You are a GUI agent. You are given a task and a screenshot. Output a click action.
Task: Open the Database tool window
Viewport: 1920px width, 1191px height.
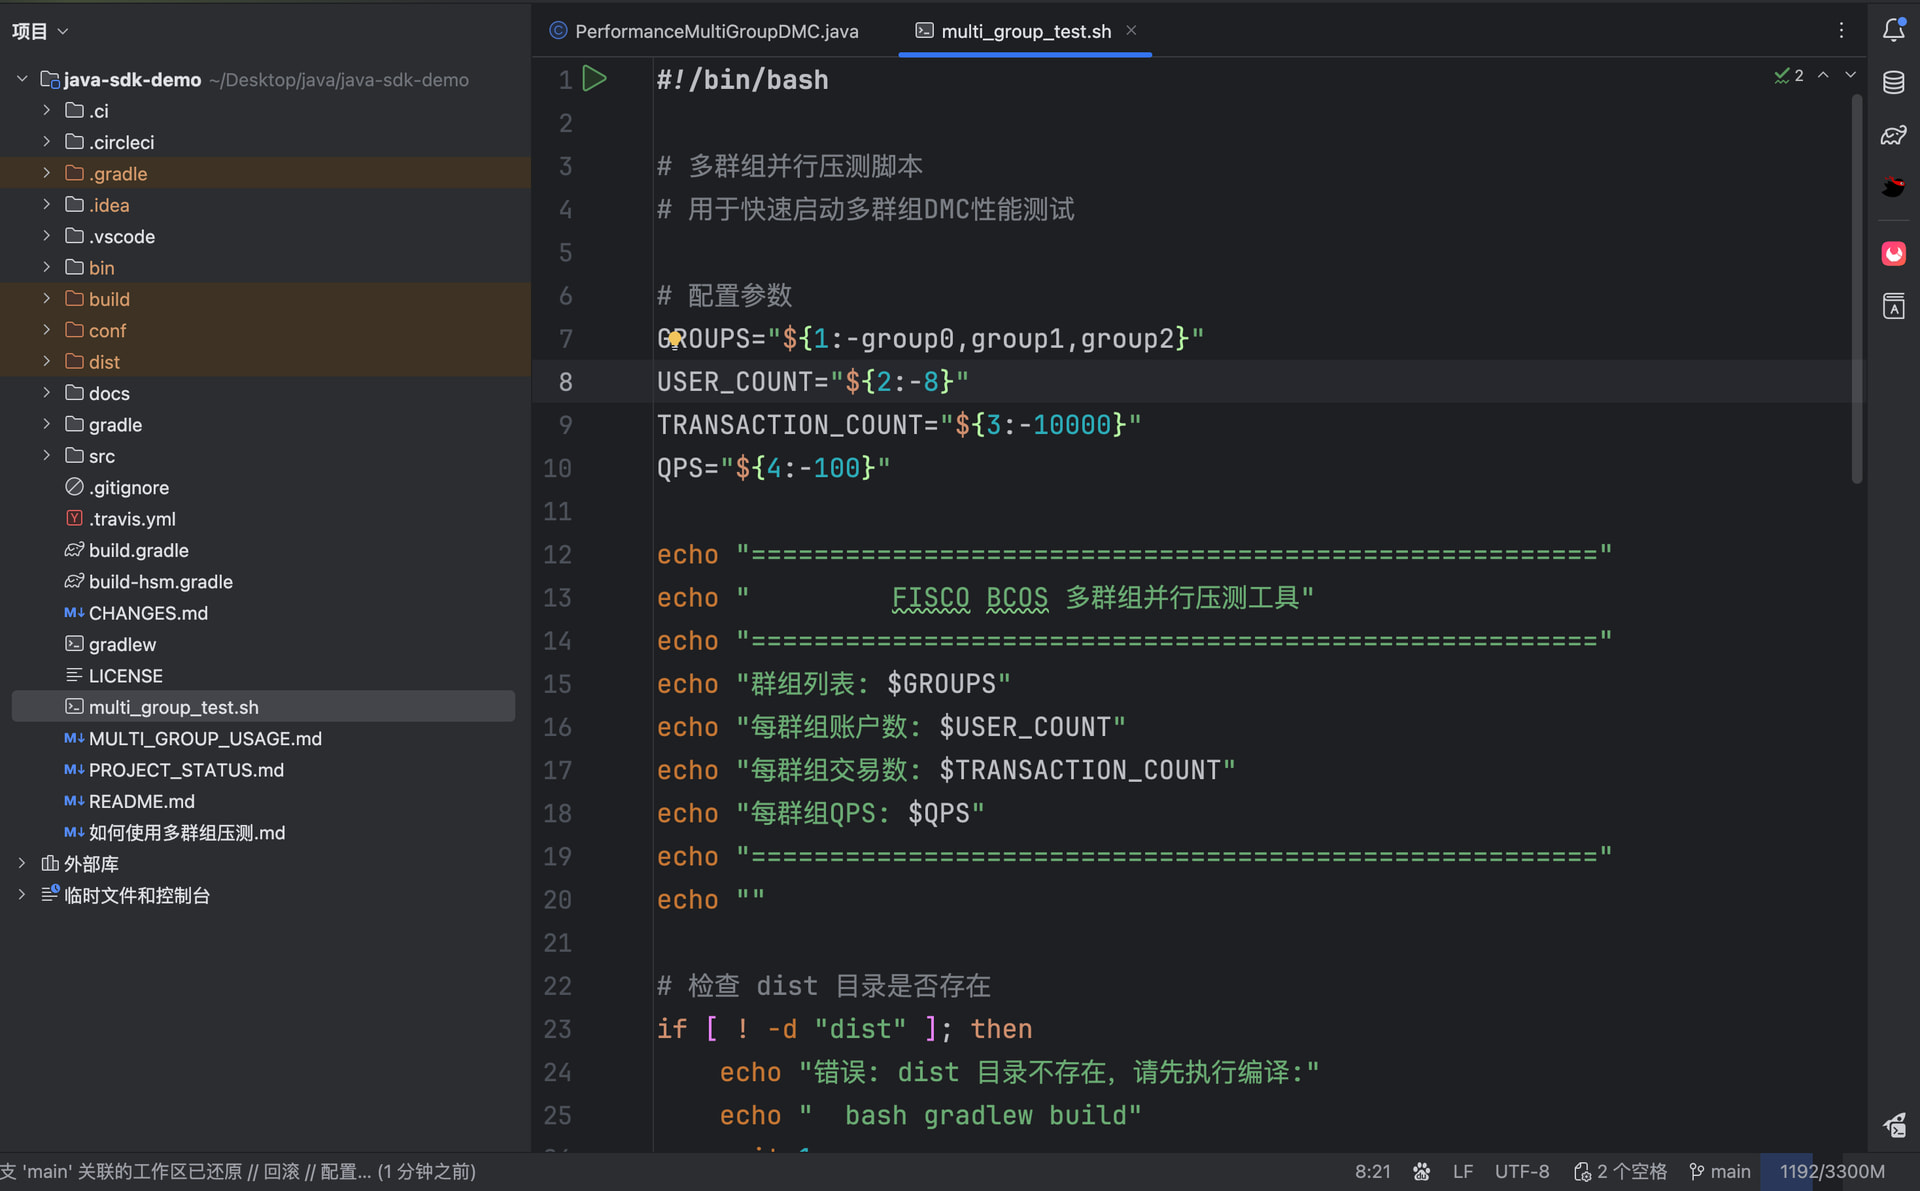coord(1893,82)
